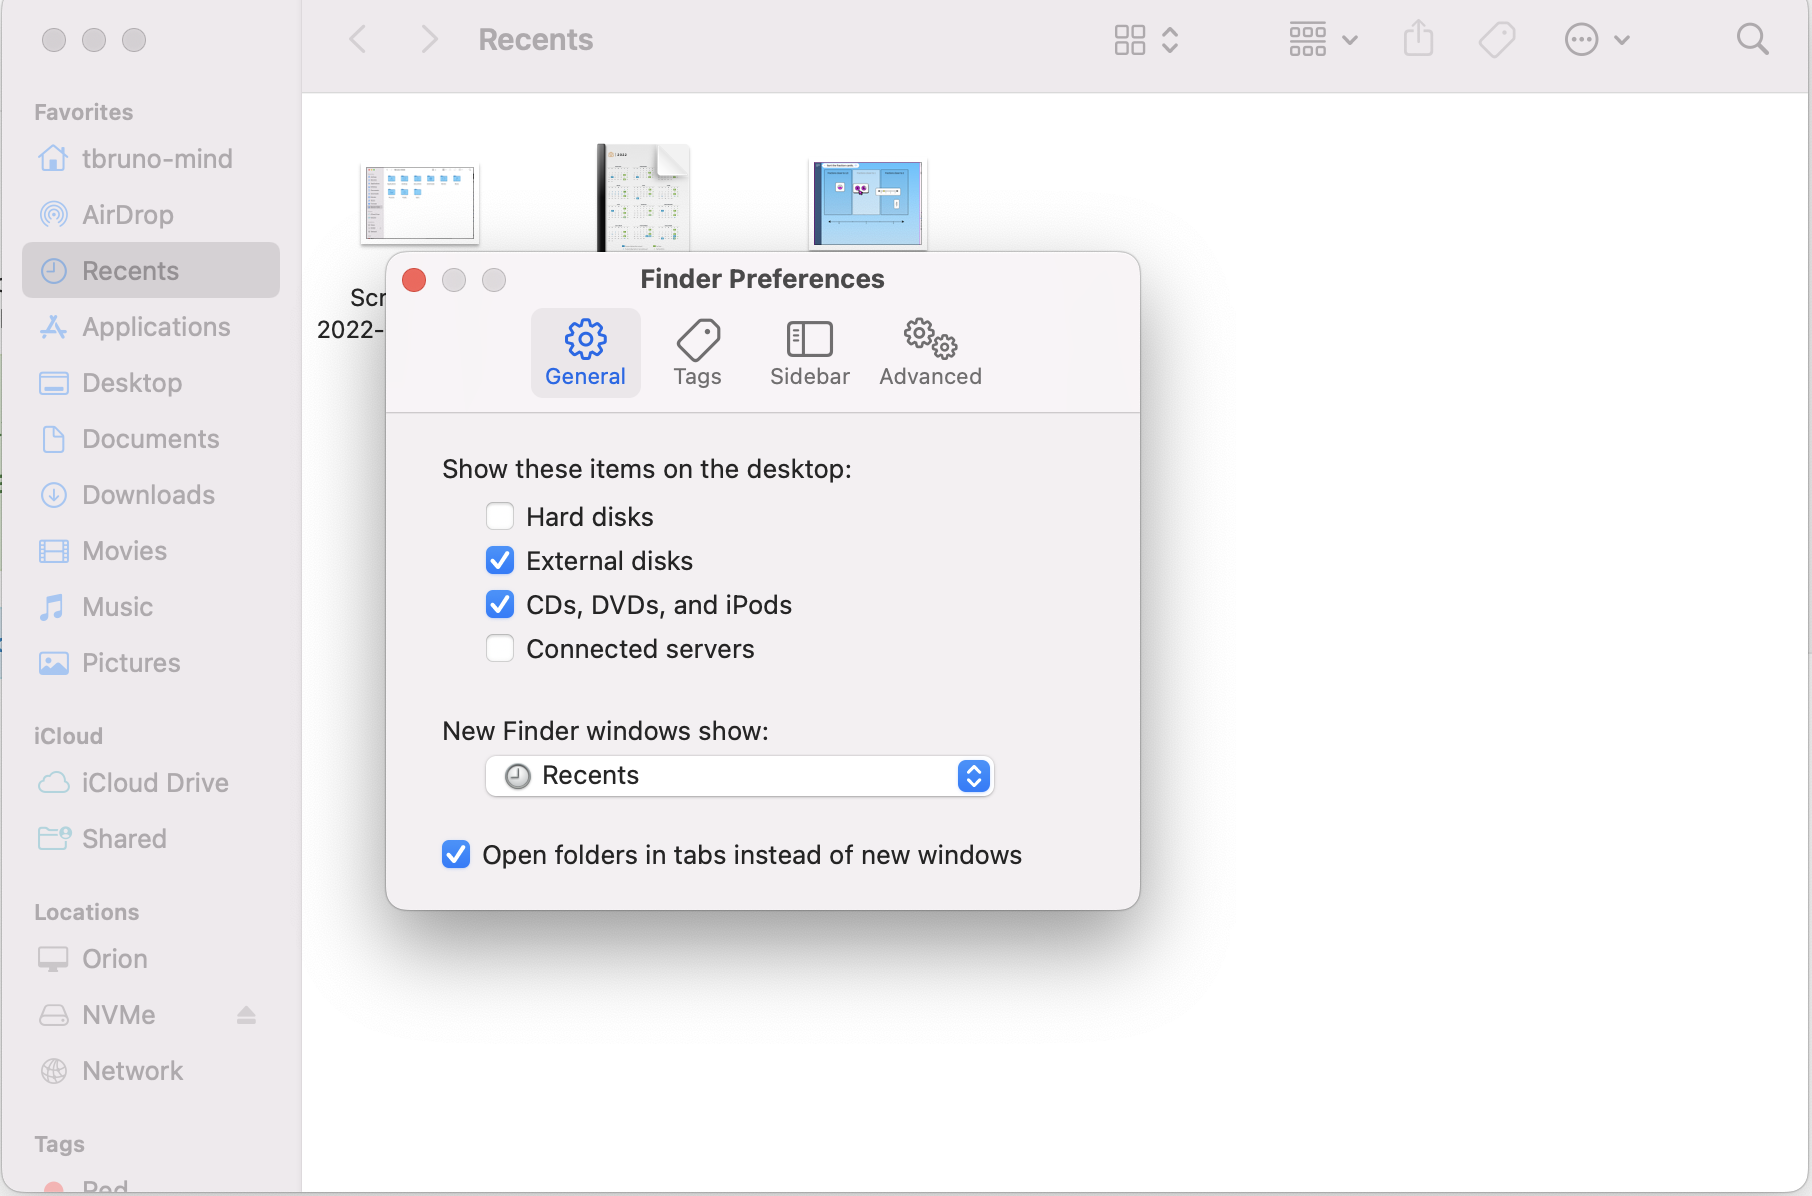Screen dimensions: 1812x1196
Task: Open Documents folder in sidebar
Action: [x=151, y=438]
